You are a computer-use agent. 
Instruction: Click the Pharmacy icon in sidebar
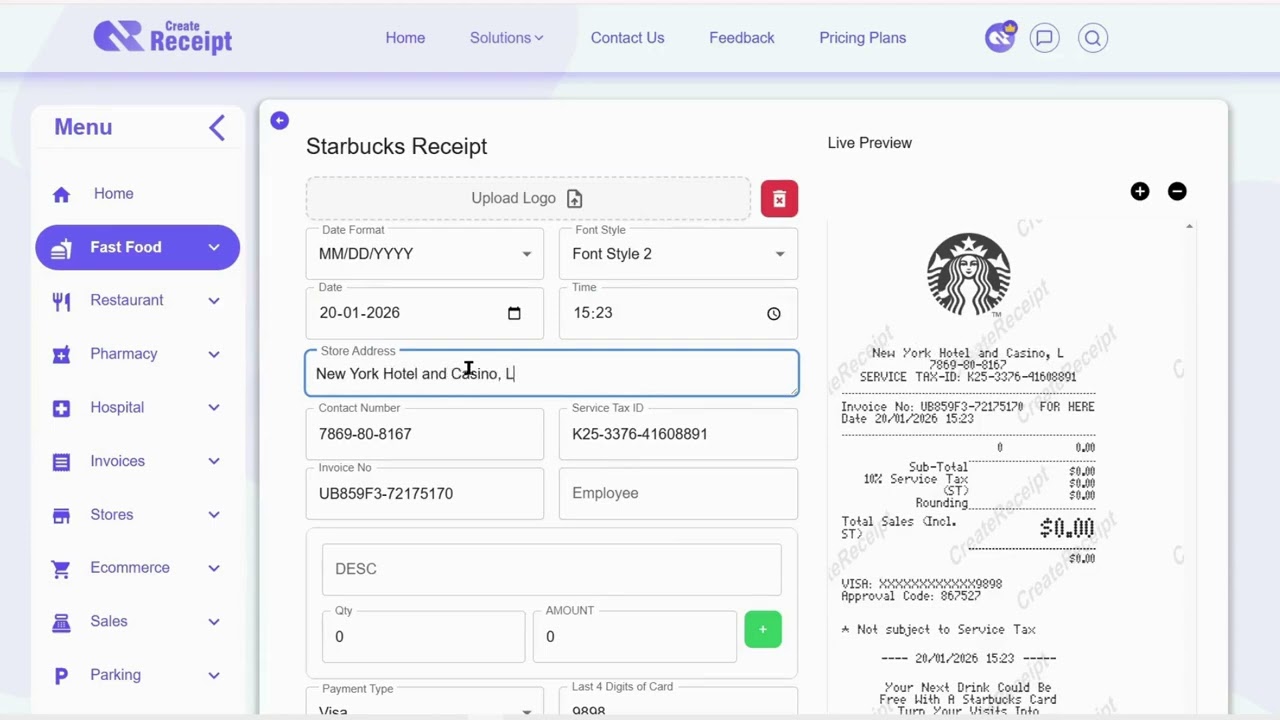61,354
